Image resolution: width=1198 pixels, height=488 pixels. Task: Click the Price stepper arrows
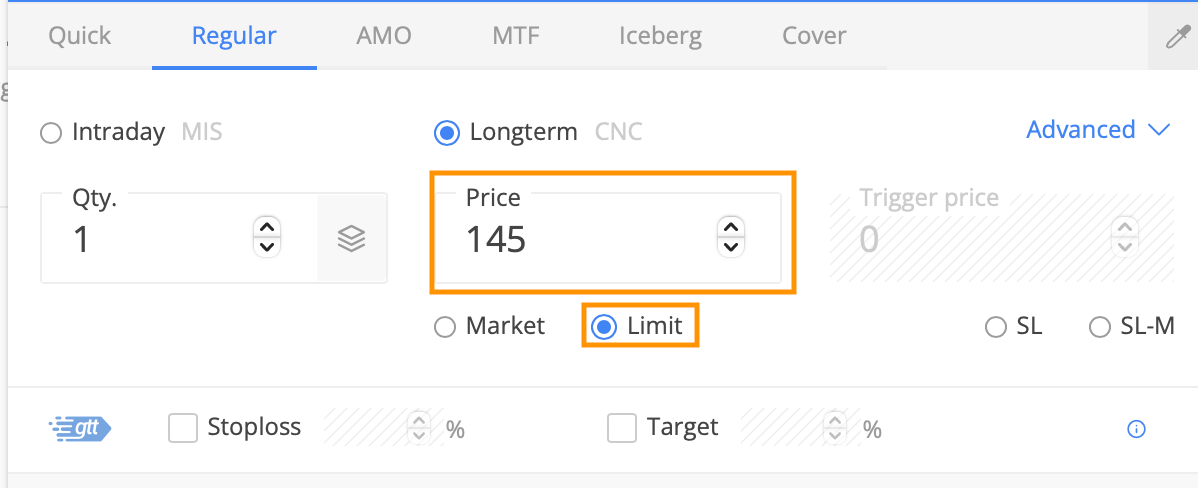point(731,236)
